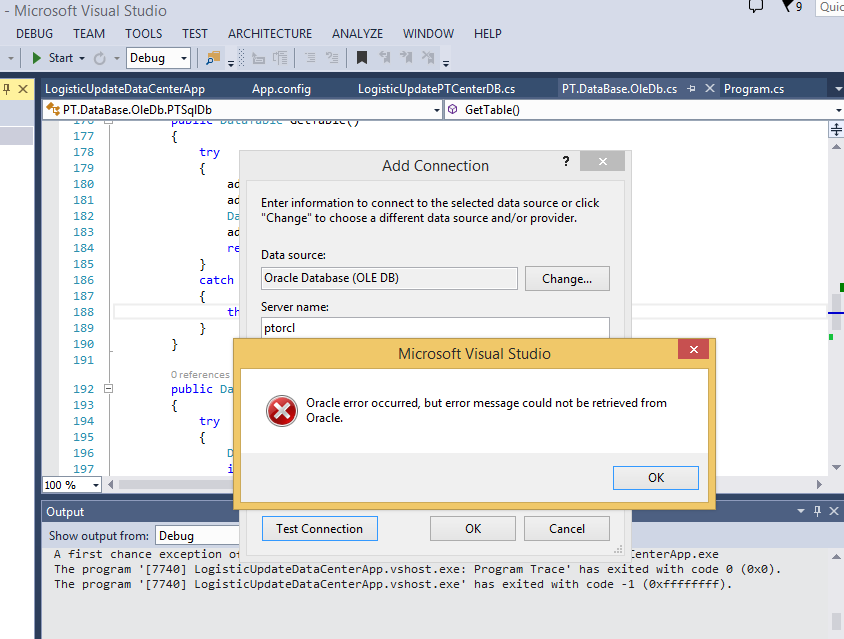Close the PT.DataBase.OleDb.cs tab
Screen dimensions: 844x639
coord(710,88)
